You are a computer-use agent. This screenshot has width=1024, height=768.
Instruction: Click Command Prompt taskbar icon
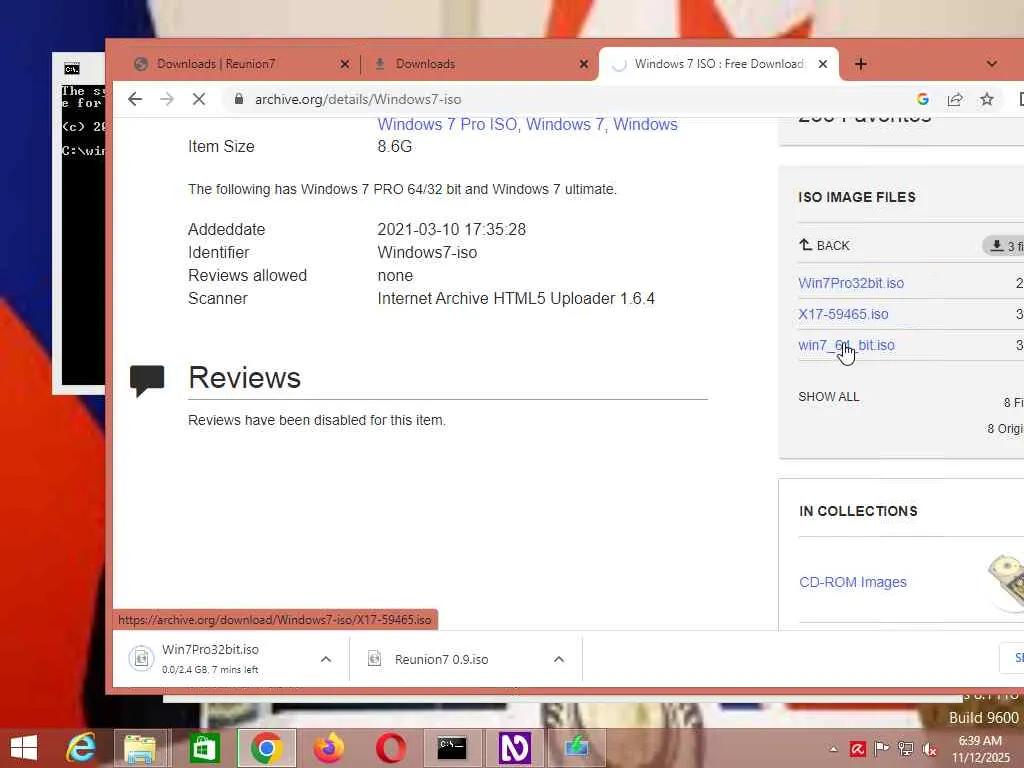(x=452, y=748)
